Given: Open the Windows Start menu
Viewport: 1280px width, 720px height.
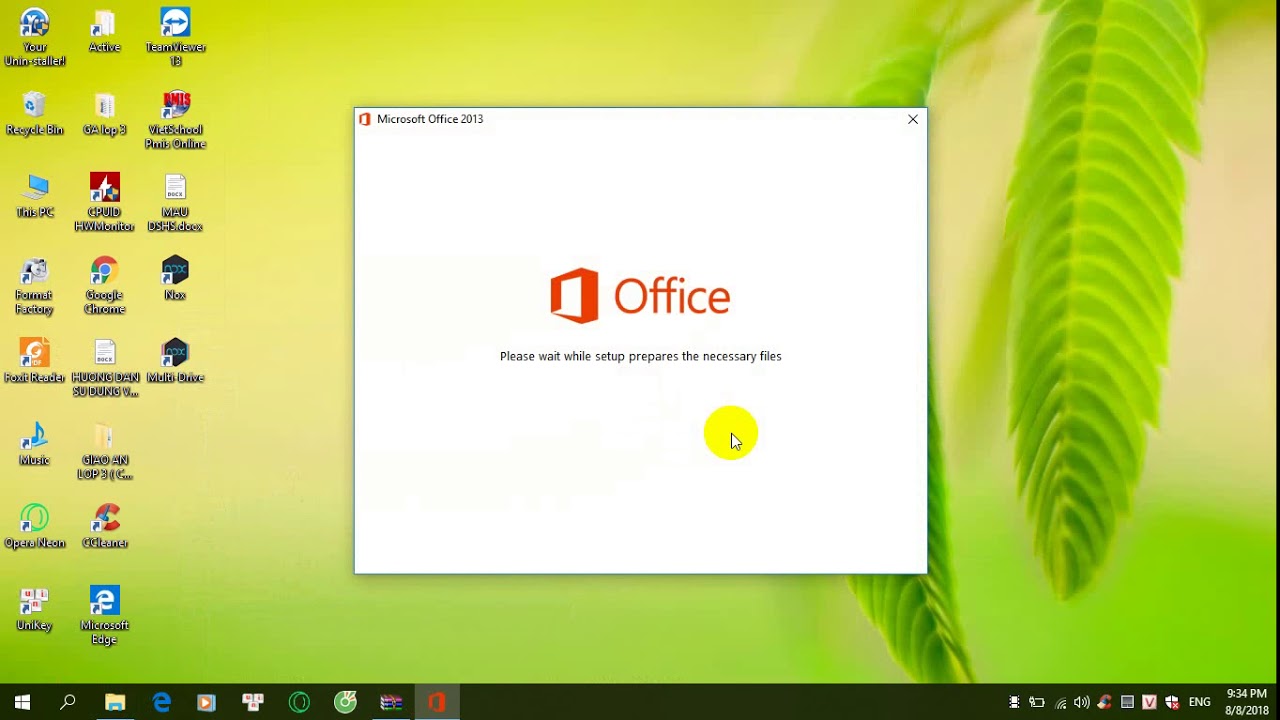Looking at the screenshot, I should click(22, 702).
